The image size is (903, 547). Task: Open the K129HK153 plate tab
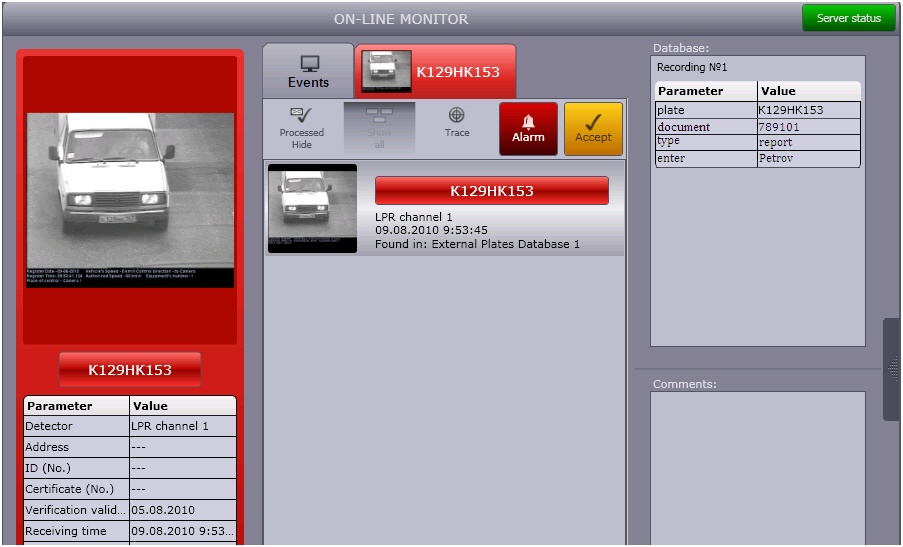tap(435, 72)
